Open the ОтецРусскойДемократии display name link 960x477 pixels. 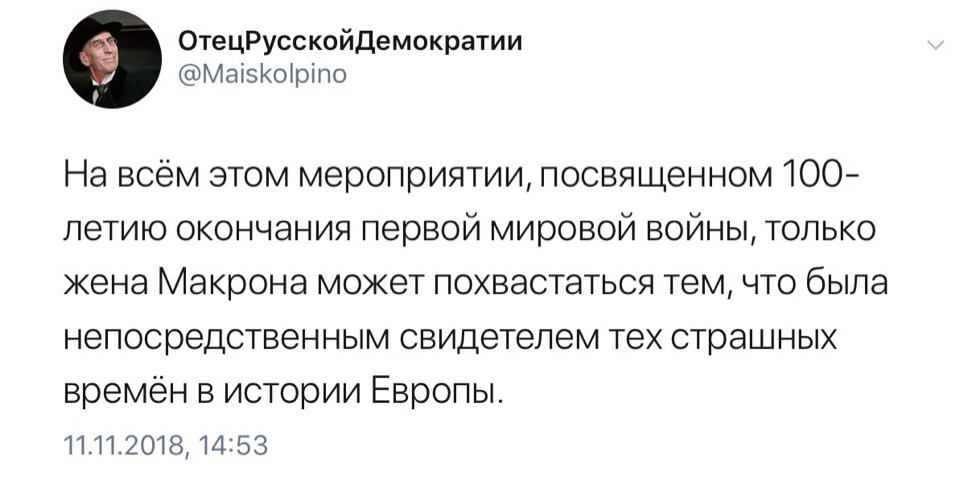pyautogui.click(x=350, y=43)
